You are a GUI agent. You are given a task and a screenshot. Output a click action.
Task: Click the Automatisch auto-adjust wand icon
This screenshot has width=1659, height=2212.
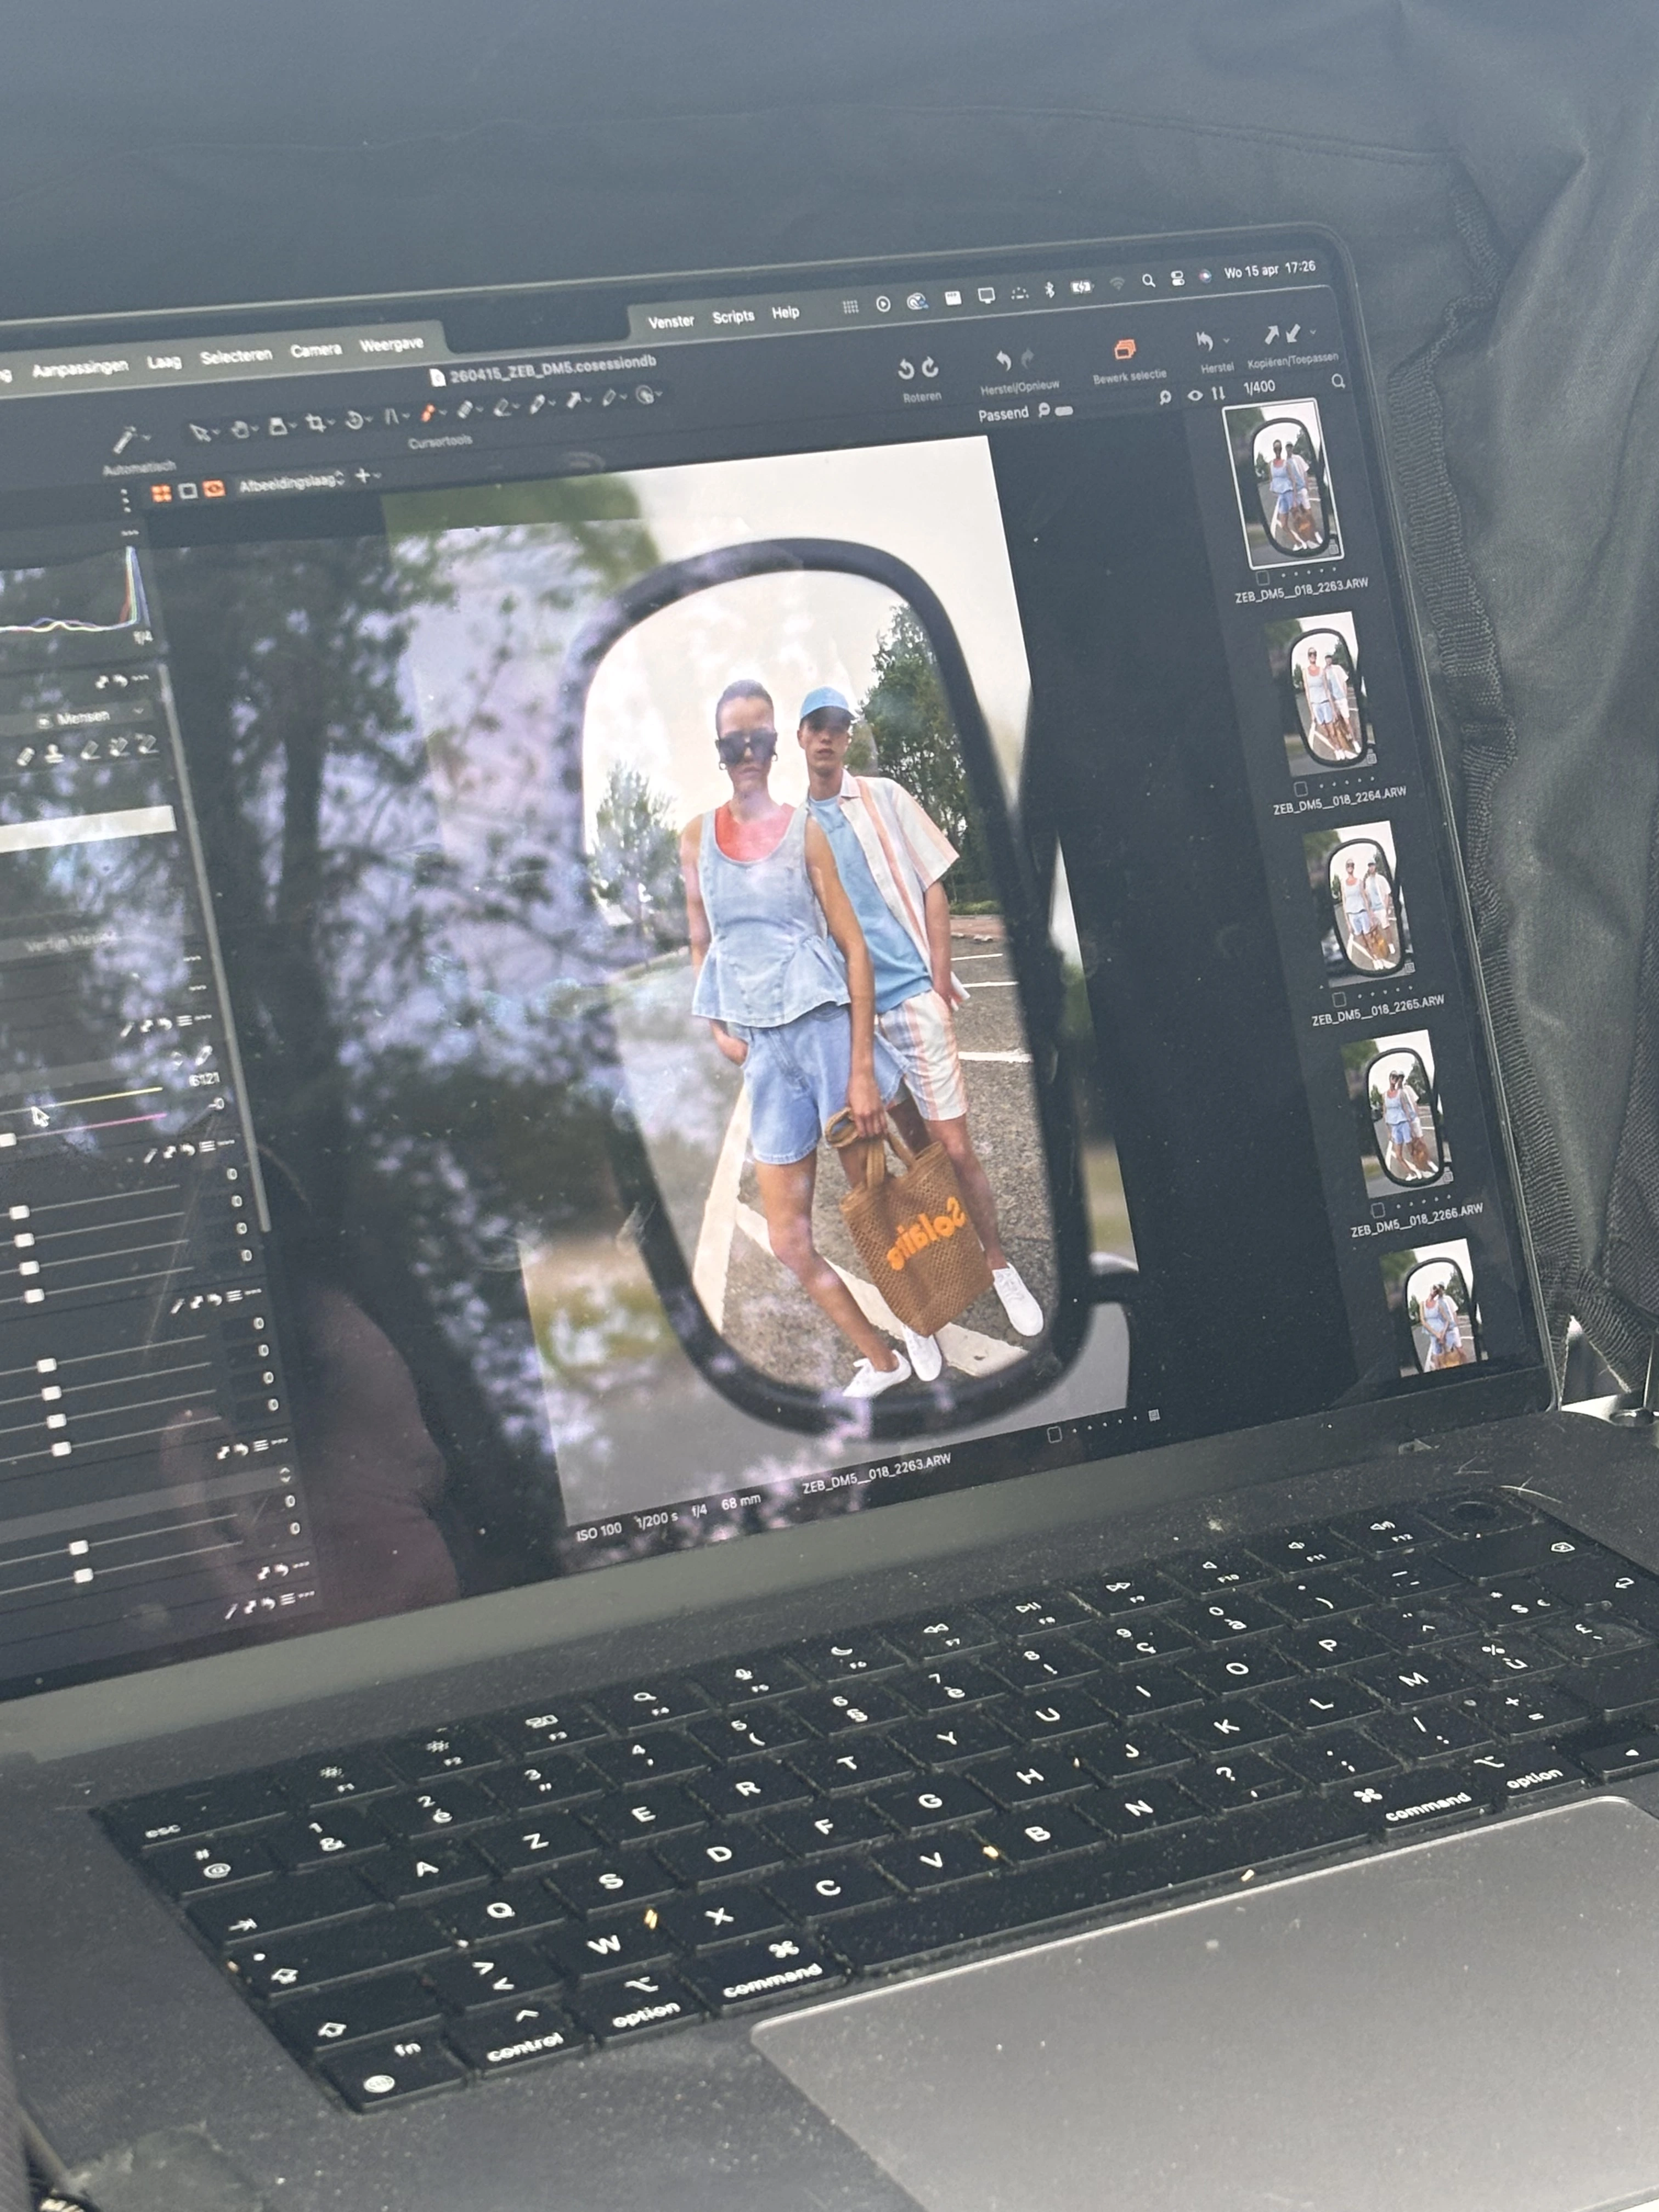tap(124, 439)
